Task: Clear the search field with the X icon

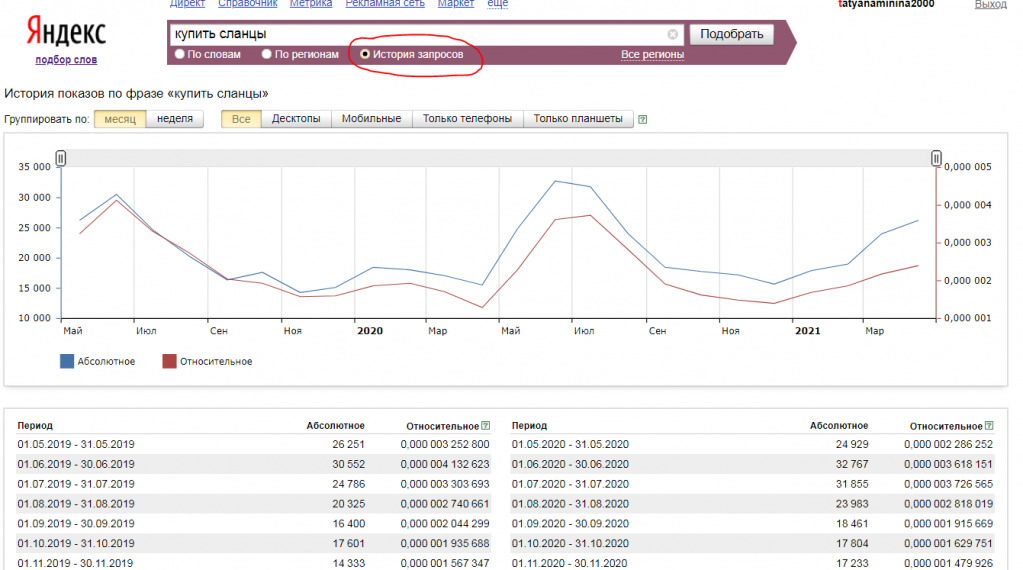Action: point(672,35)
